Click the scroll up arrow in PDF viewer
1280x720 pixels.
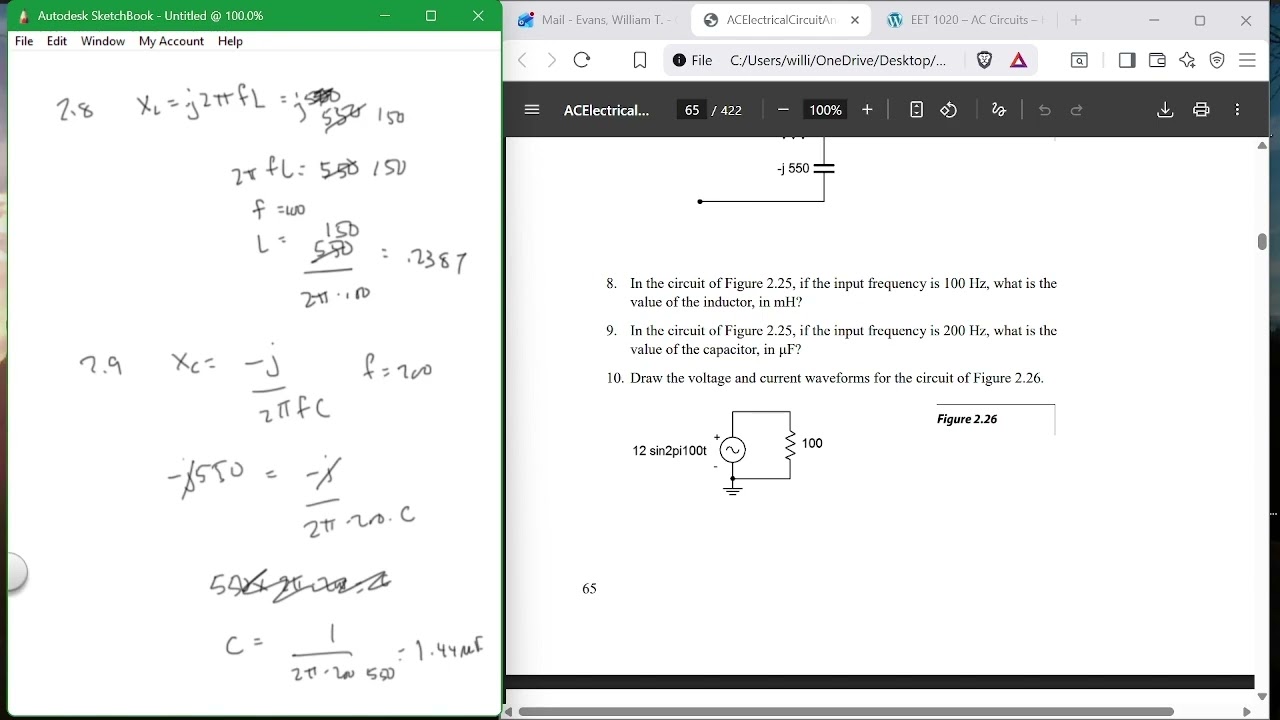coord(1262,146)
